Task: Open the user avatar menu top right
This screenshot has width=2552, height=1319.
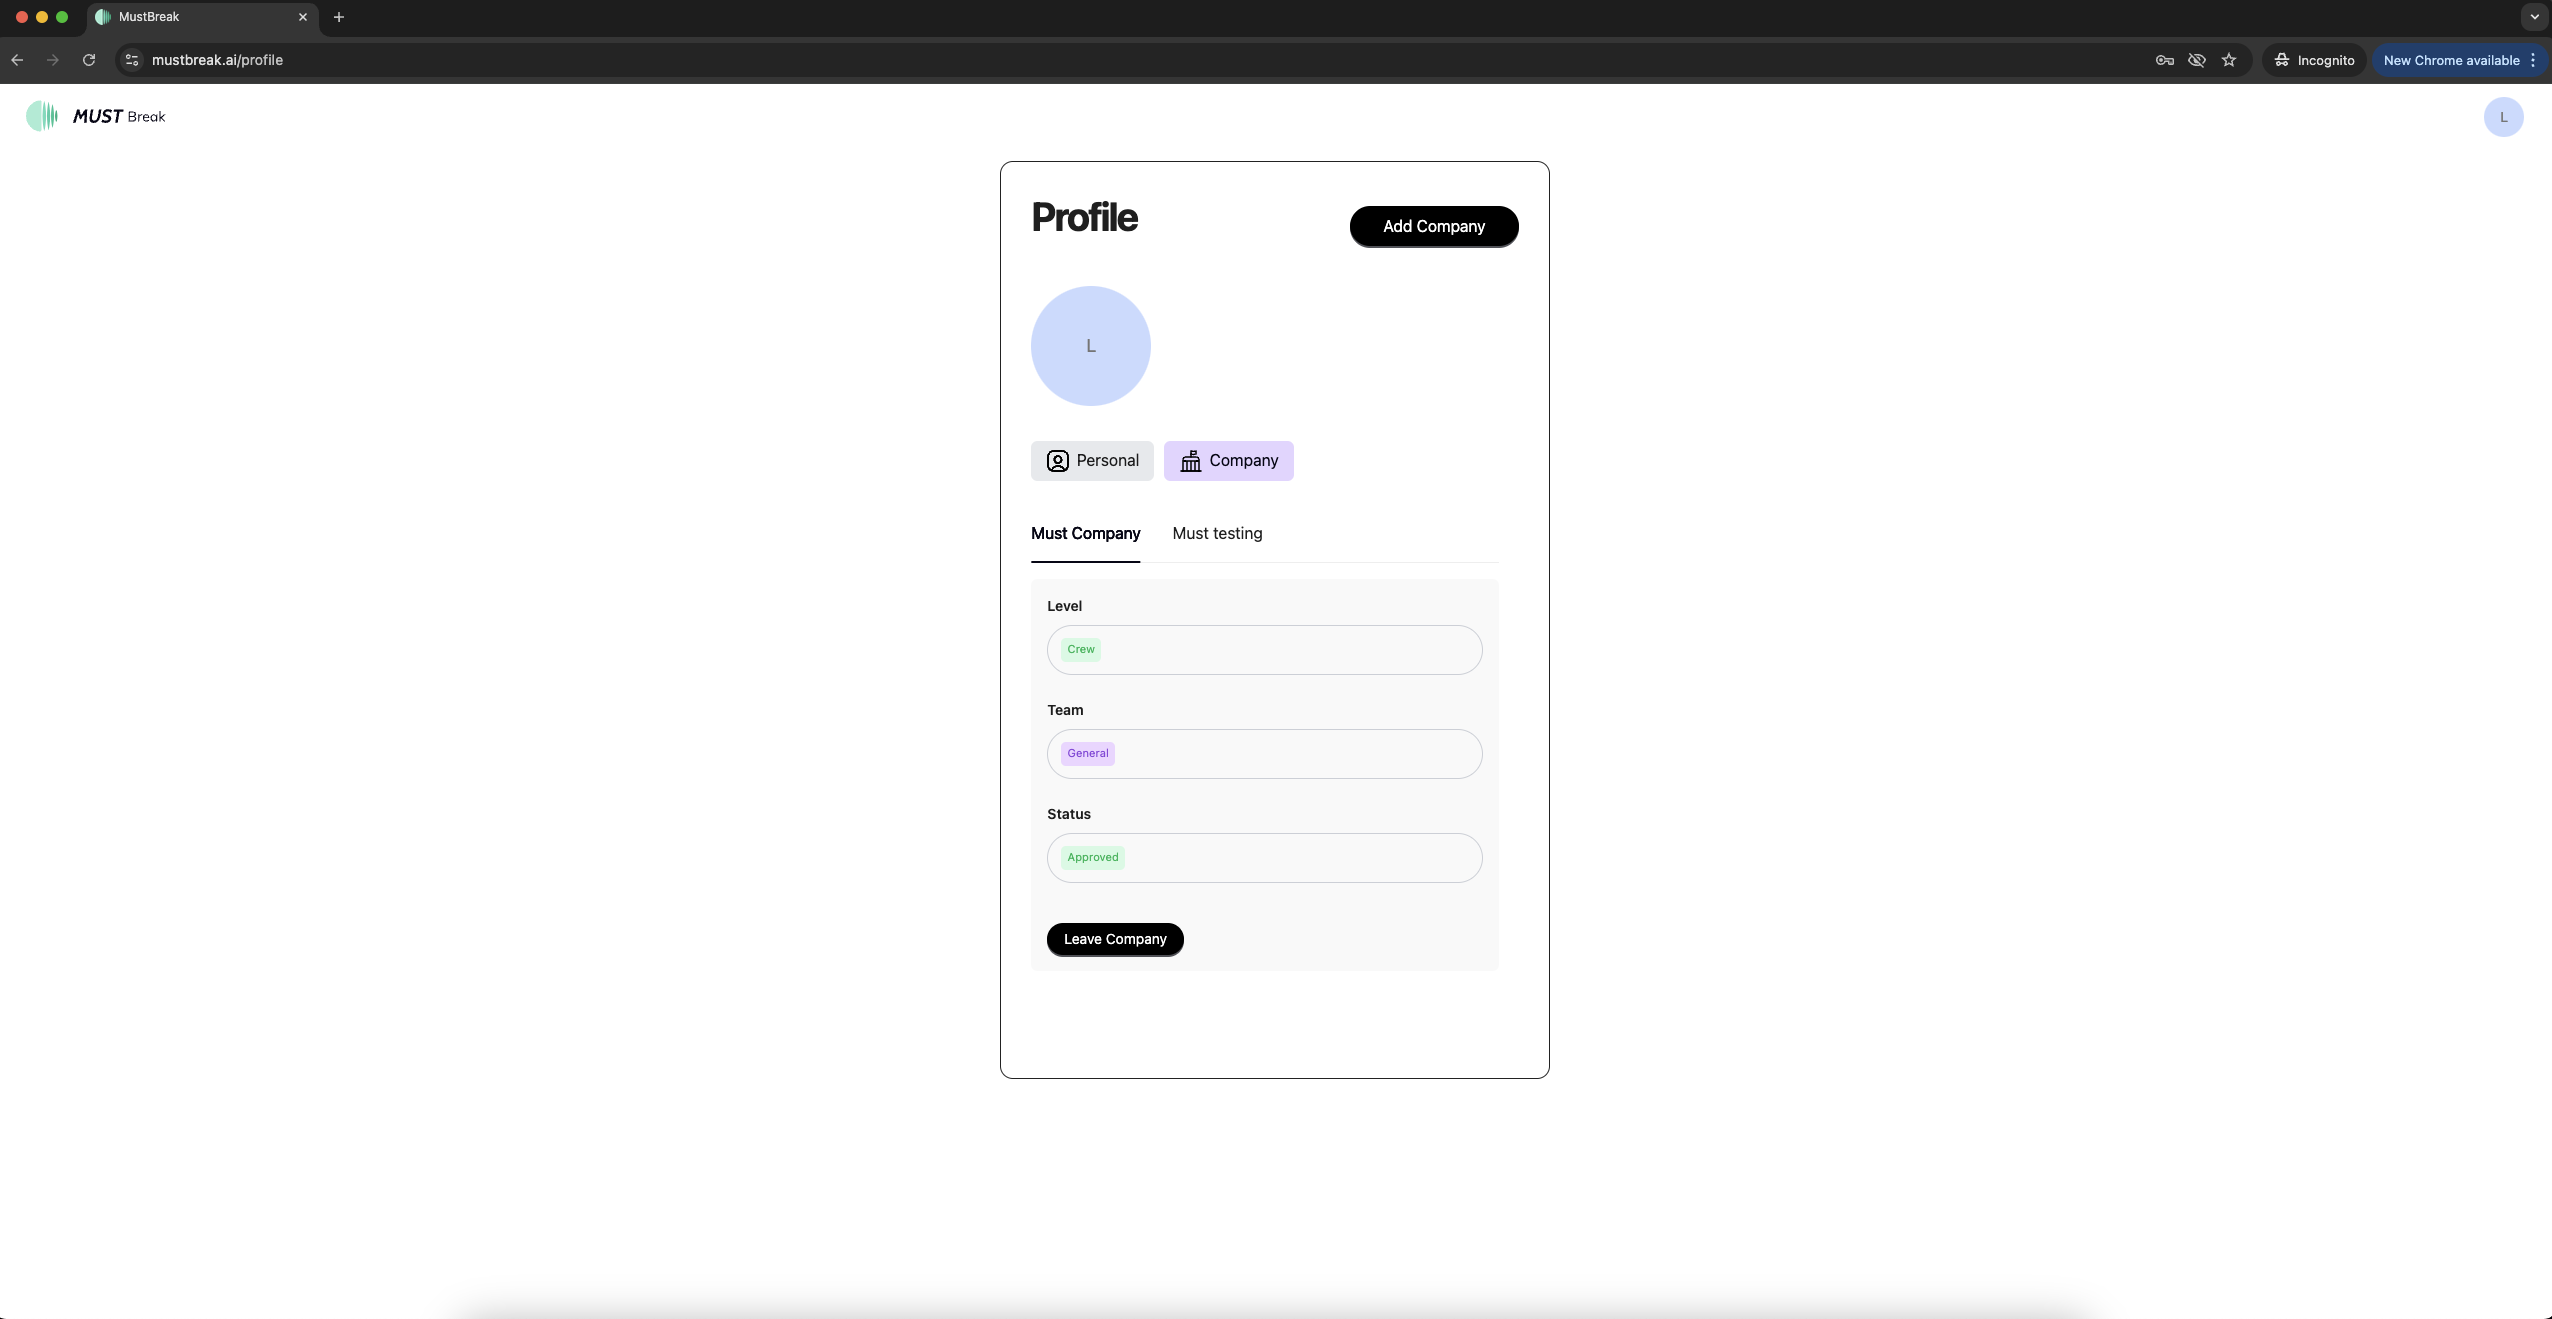Action: click(2503, 117)
